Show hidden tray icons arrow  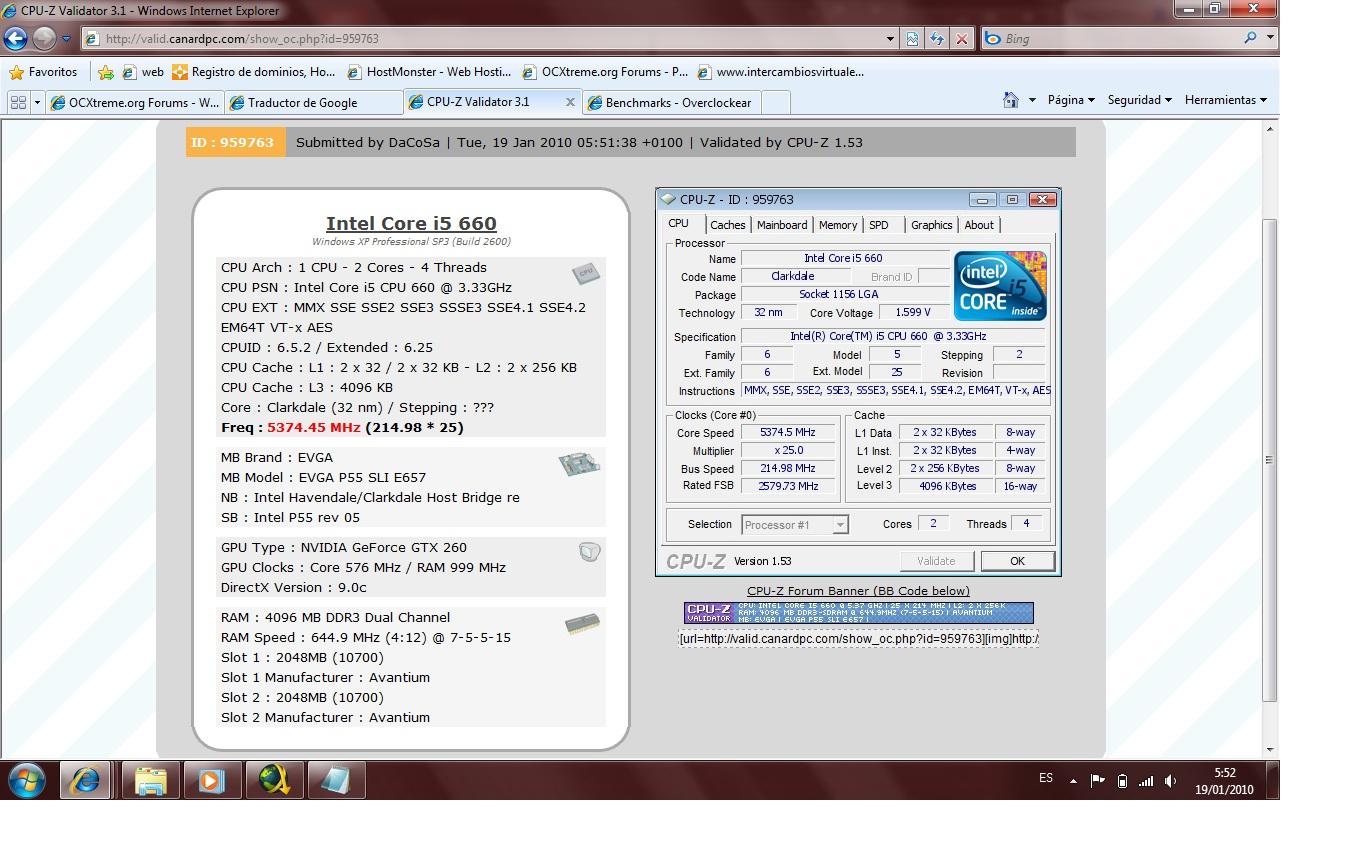(1073, 781)
